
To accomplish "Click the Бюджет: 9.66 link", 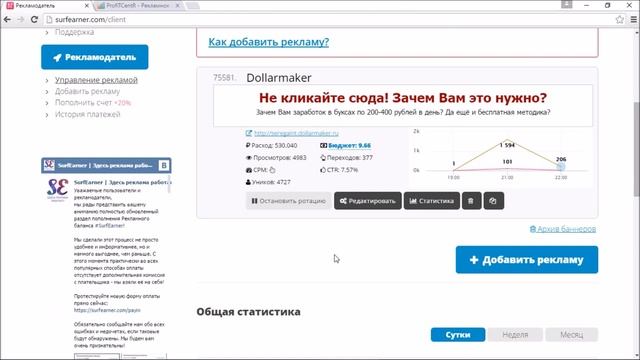I will click(x=349, y=145).
